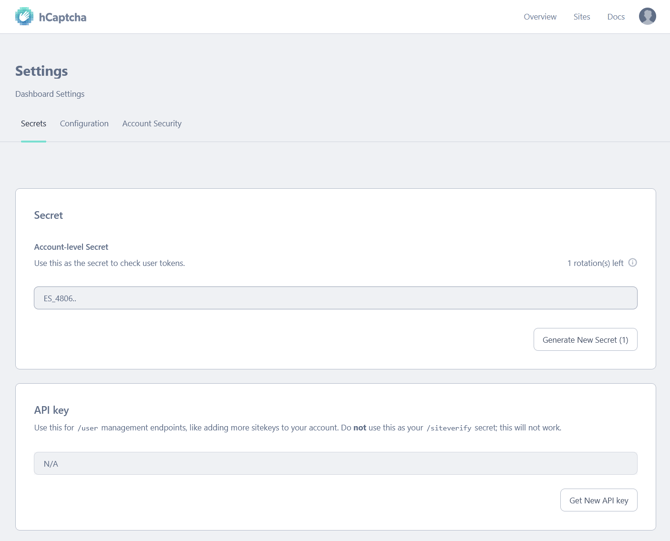Click the Settings page heading
The height and width of the screenshot is (541, 670).
point(42,71)
